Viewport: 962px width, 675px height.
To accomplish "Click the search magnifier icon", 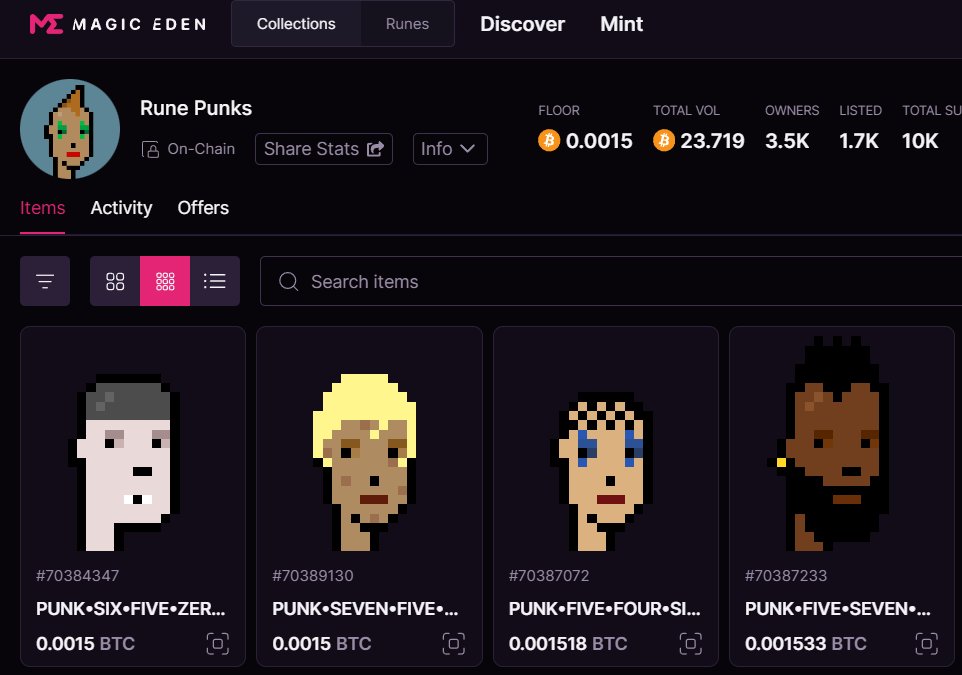I will pyautogui.click(x=288, y=282).
